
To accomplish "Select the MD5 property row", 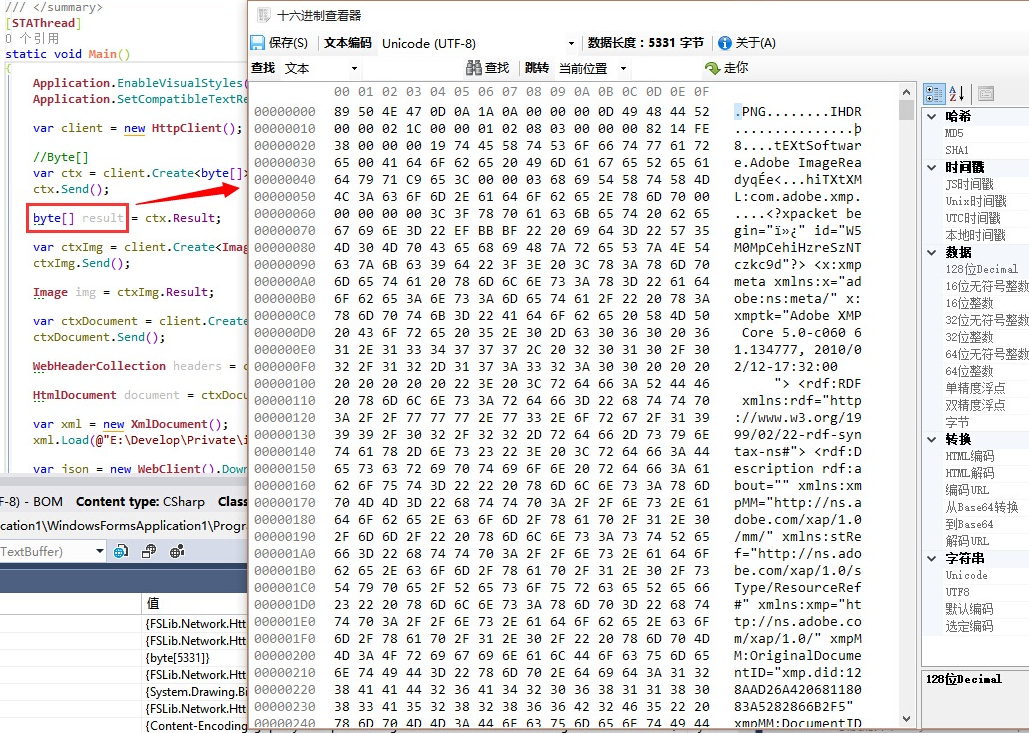I will tap(984, 133).
